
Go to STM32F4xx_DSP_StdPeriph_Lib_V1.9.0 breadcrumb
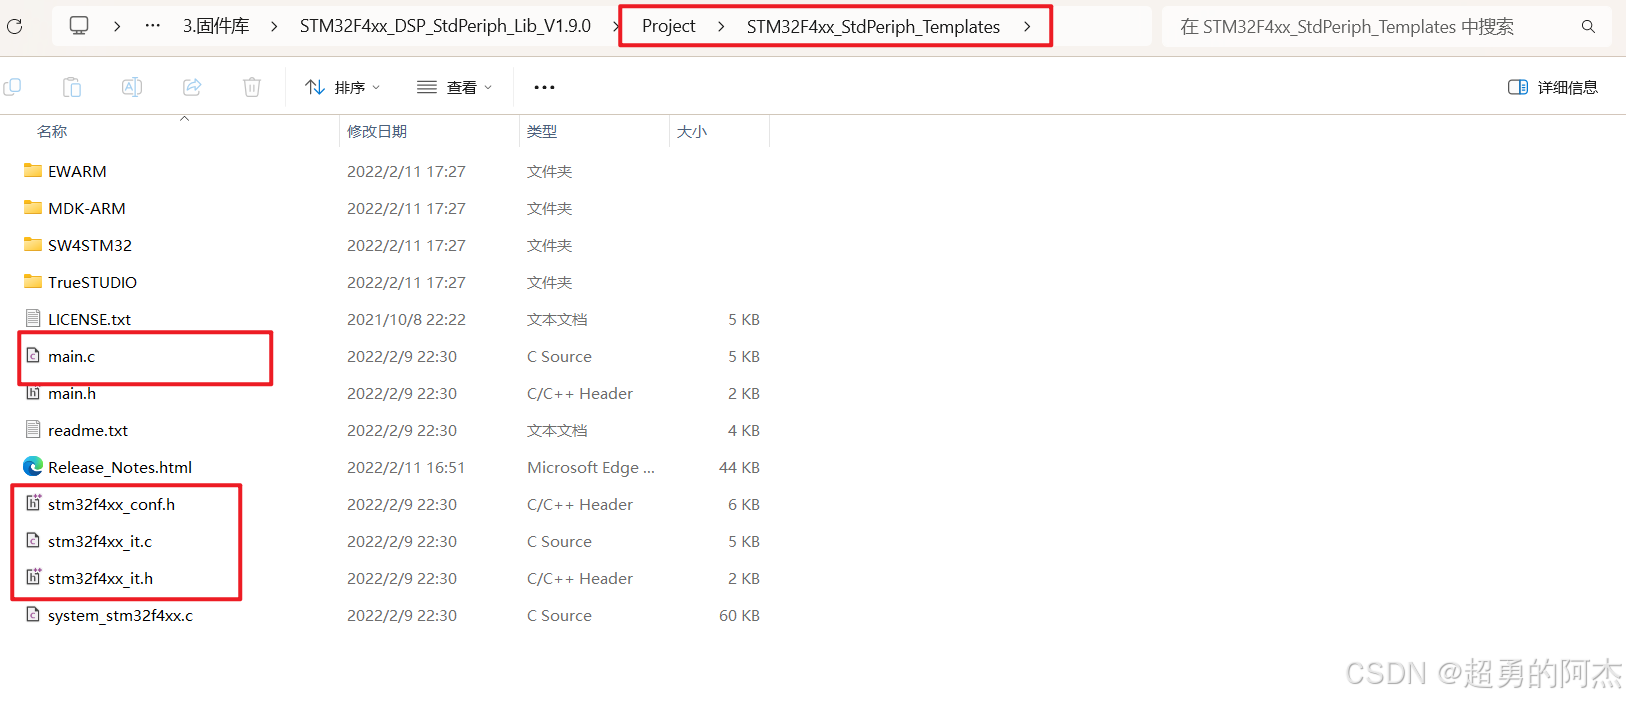tap(445, 26)
